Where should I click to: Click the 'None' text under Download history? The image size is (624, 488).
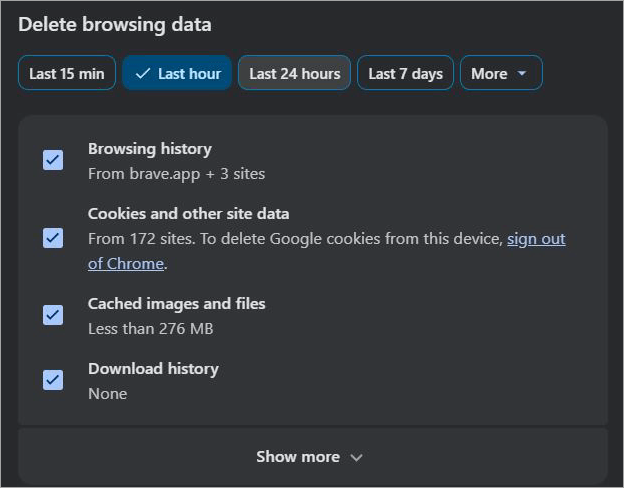[x=108, y=394]
